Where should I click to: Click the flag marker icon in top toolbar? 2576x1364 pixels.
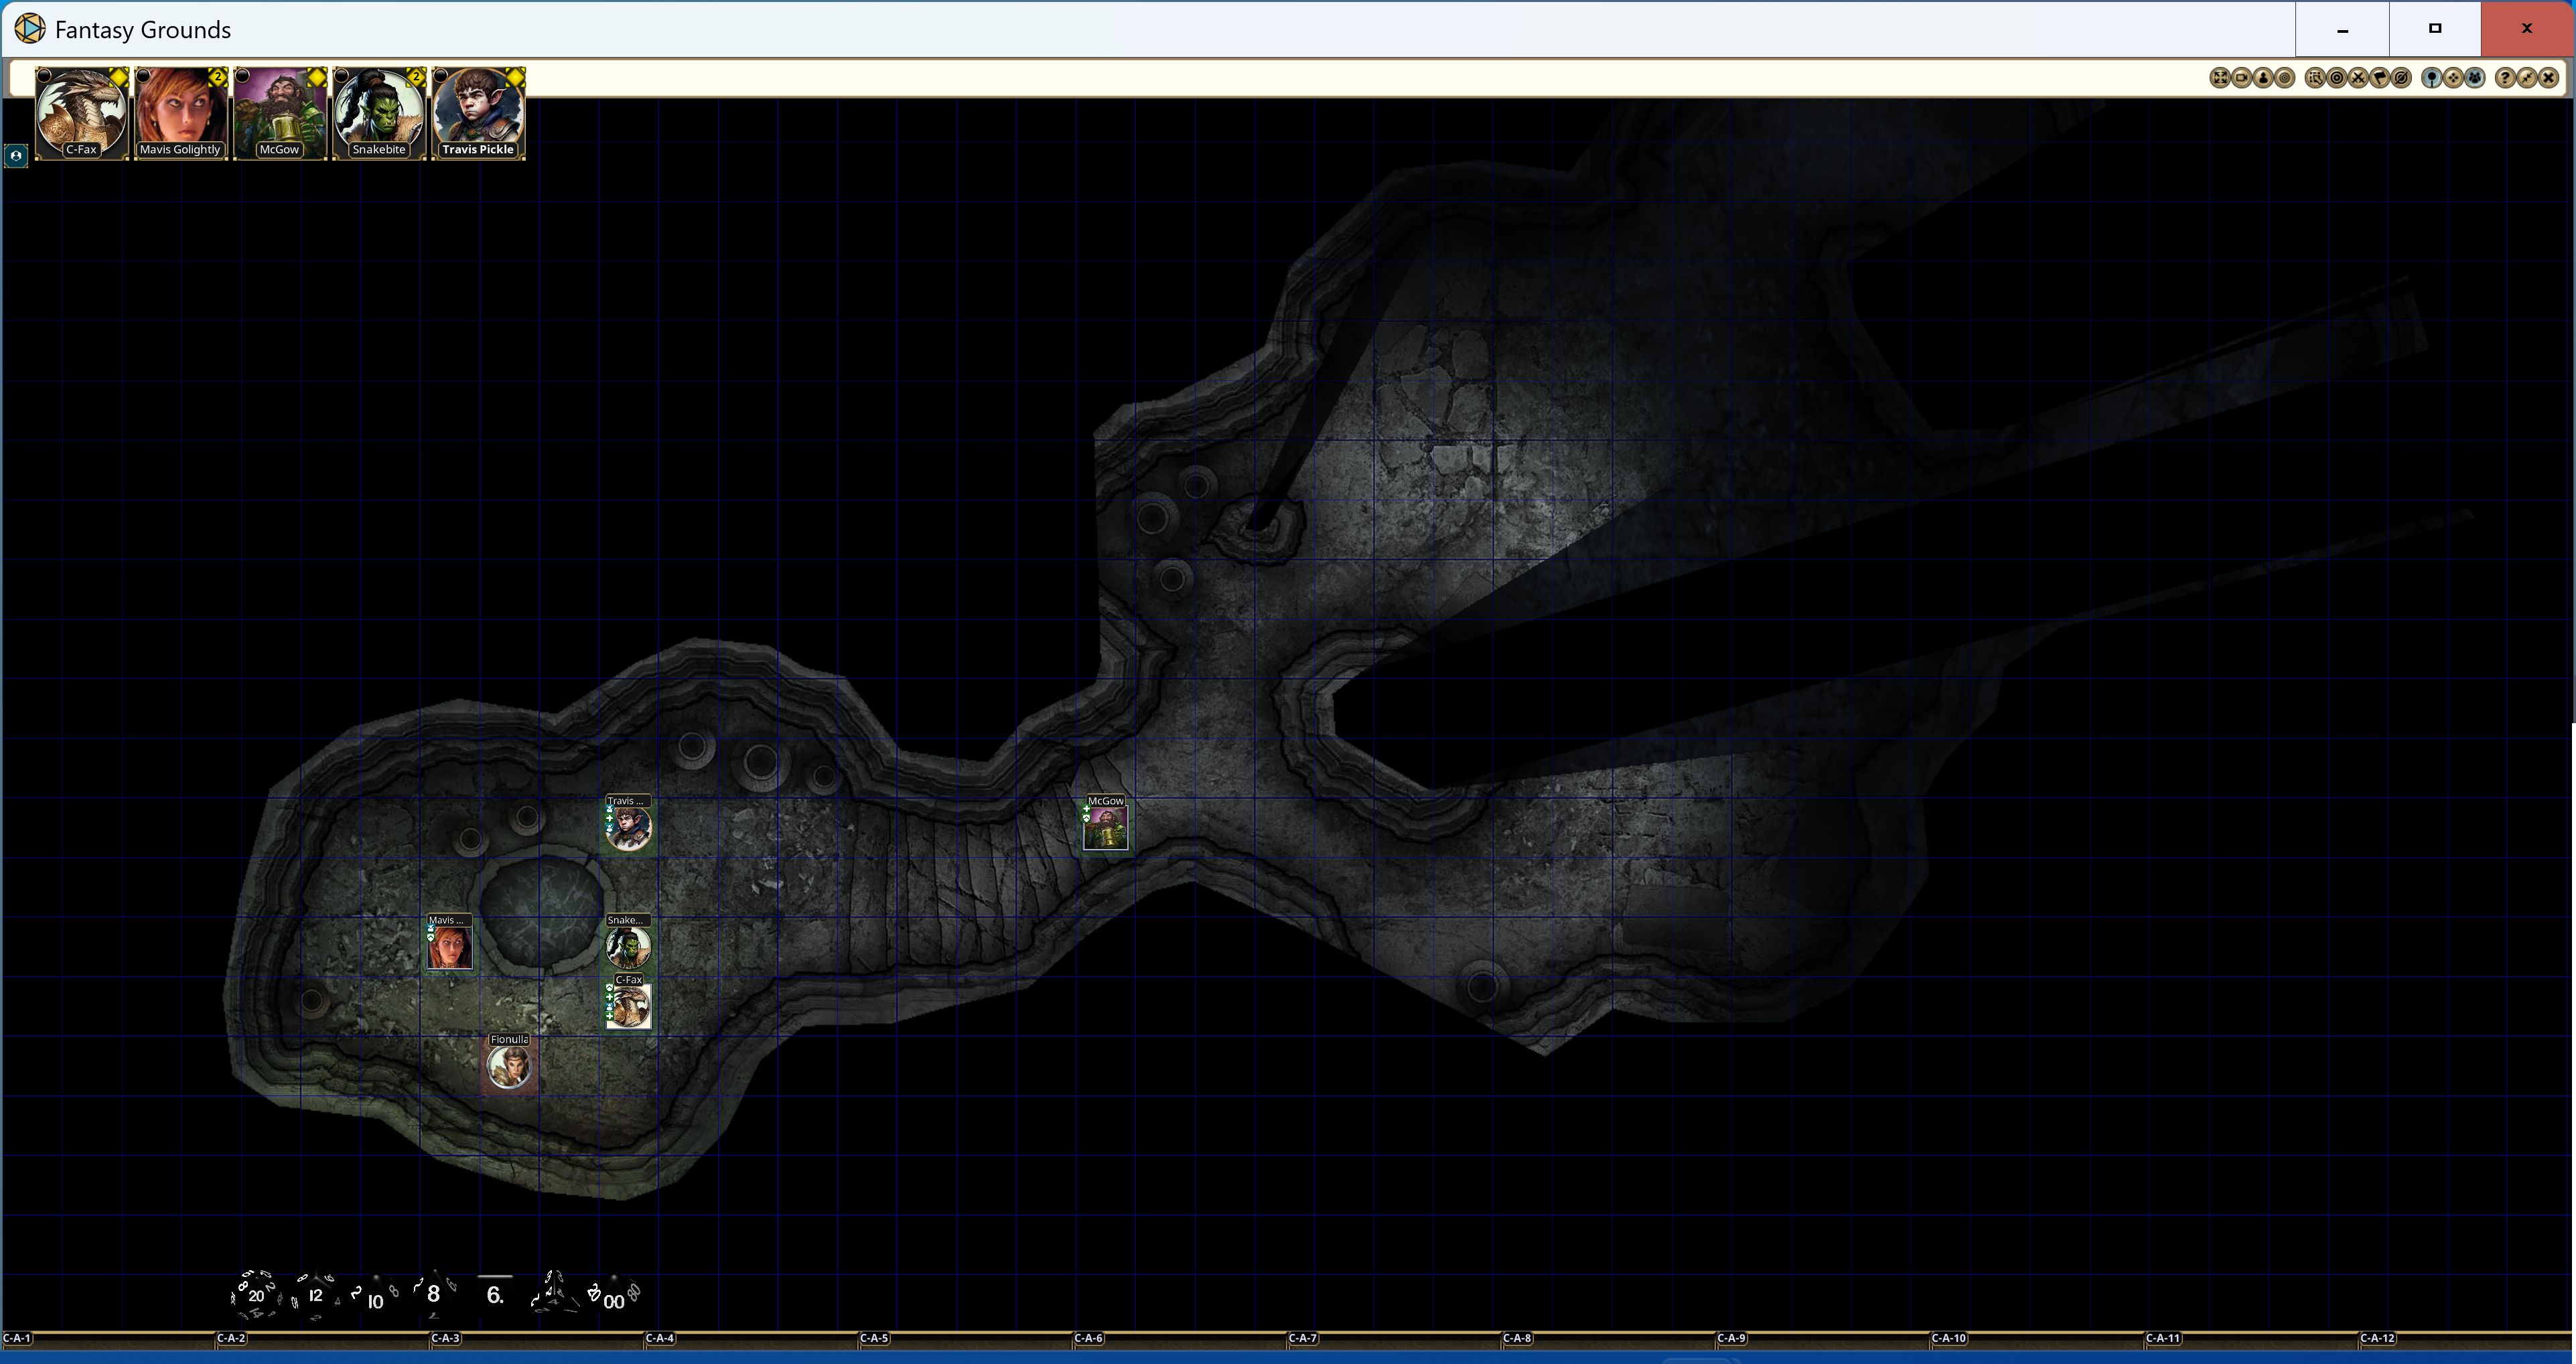tap(2380, 77)
